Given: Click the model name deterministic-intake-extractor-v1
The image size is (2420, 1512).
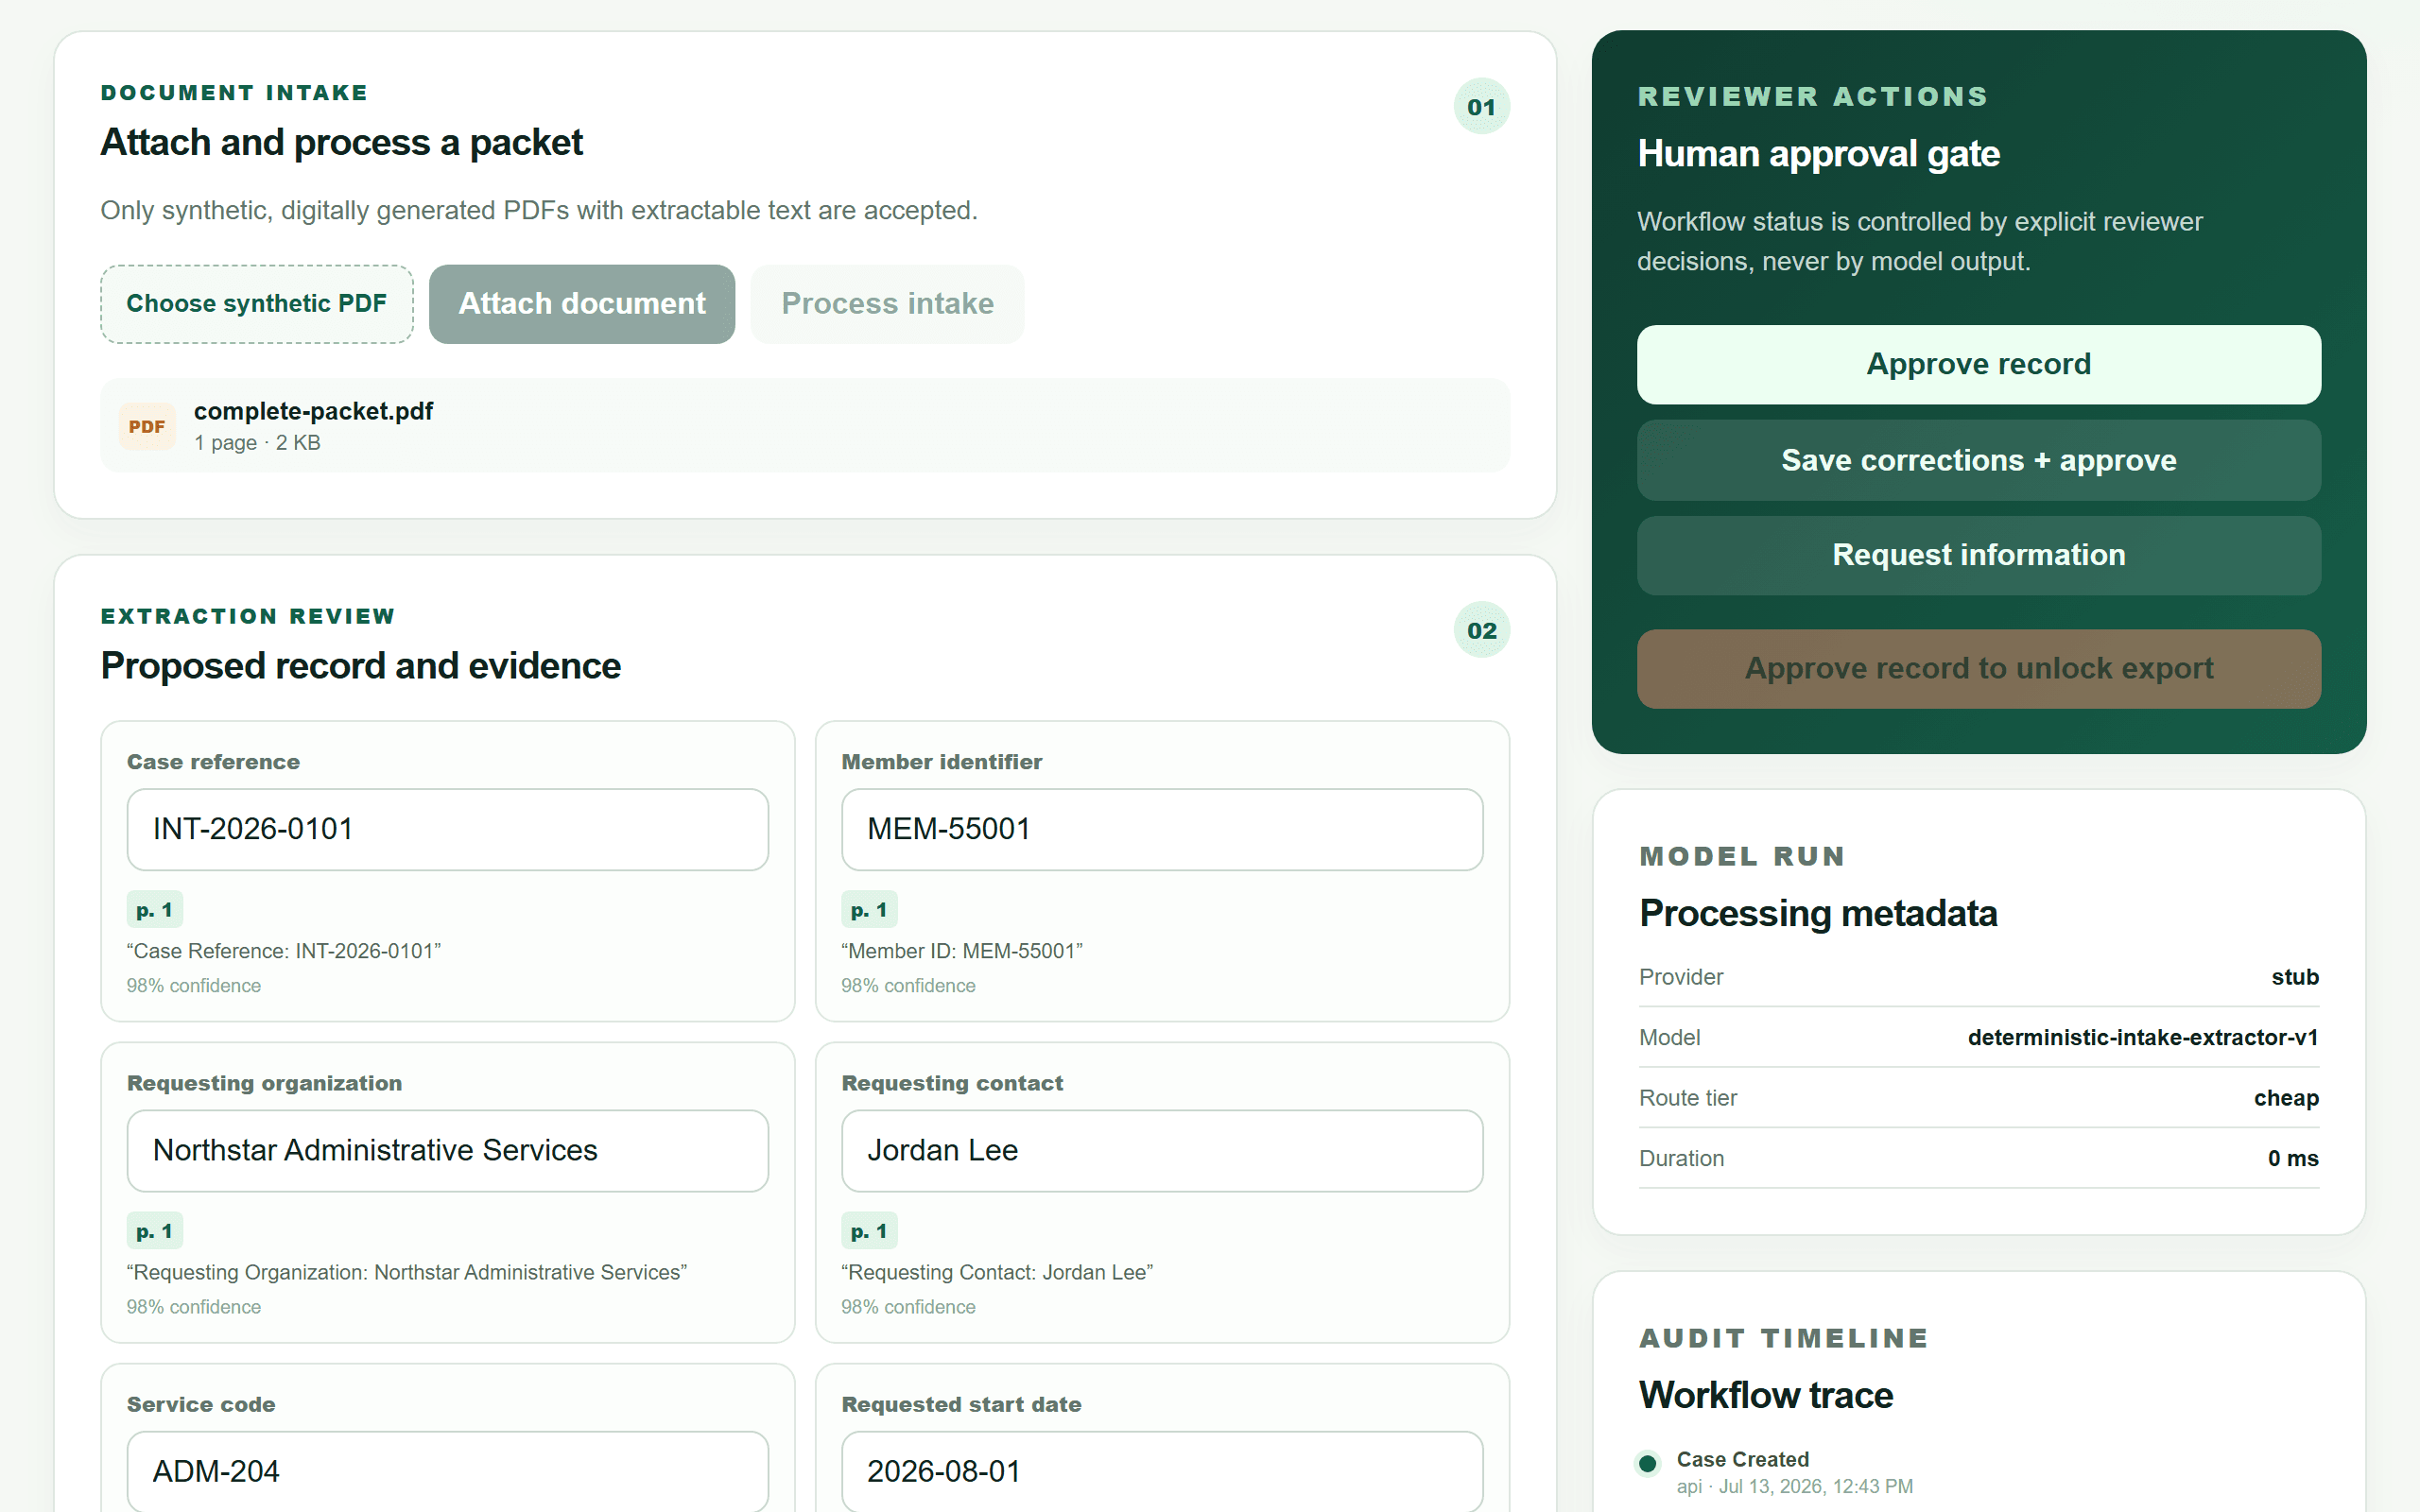Looking at the screenshot, I should point(2143,1038).
